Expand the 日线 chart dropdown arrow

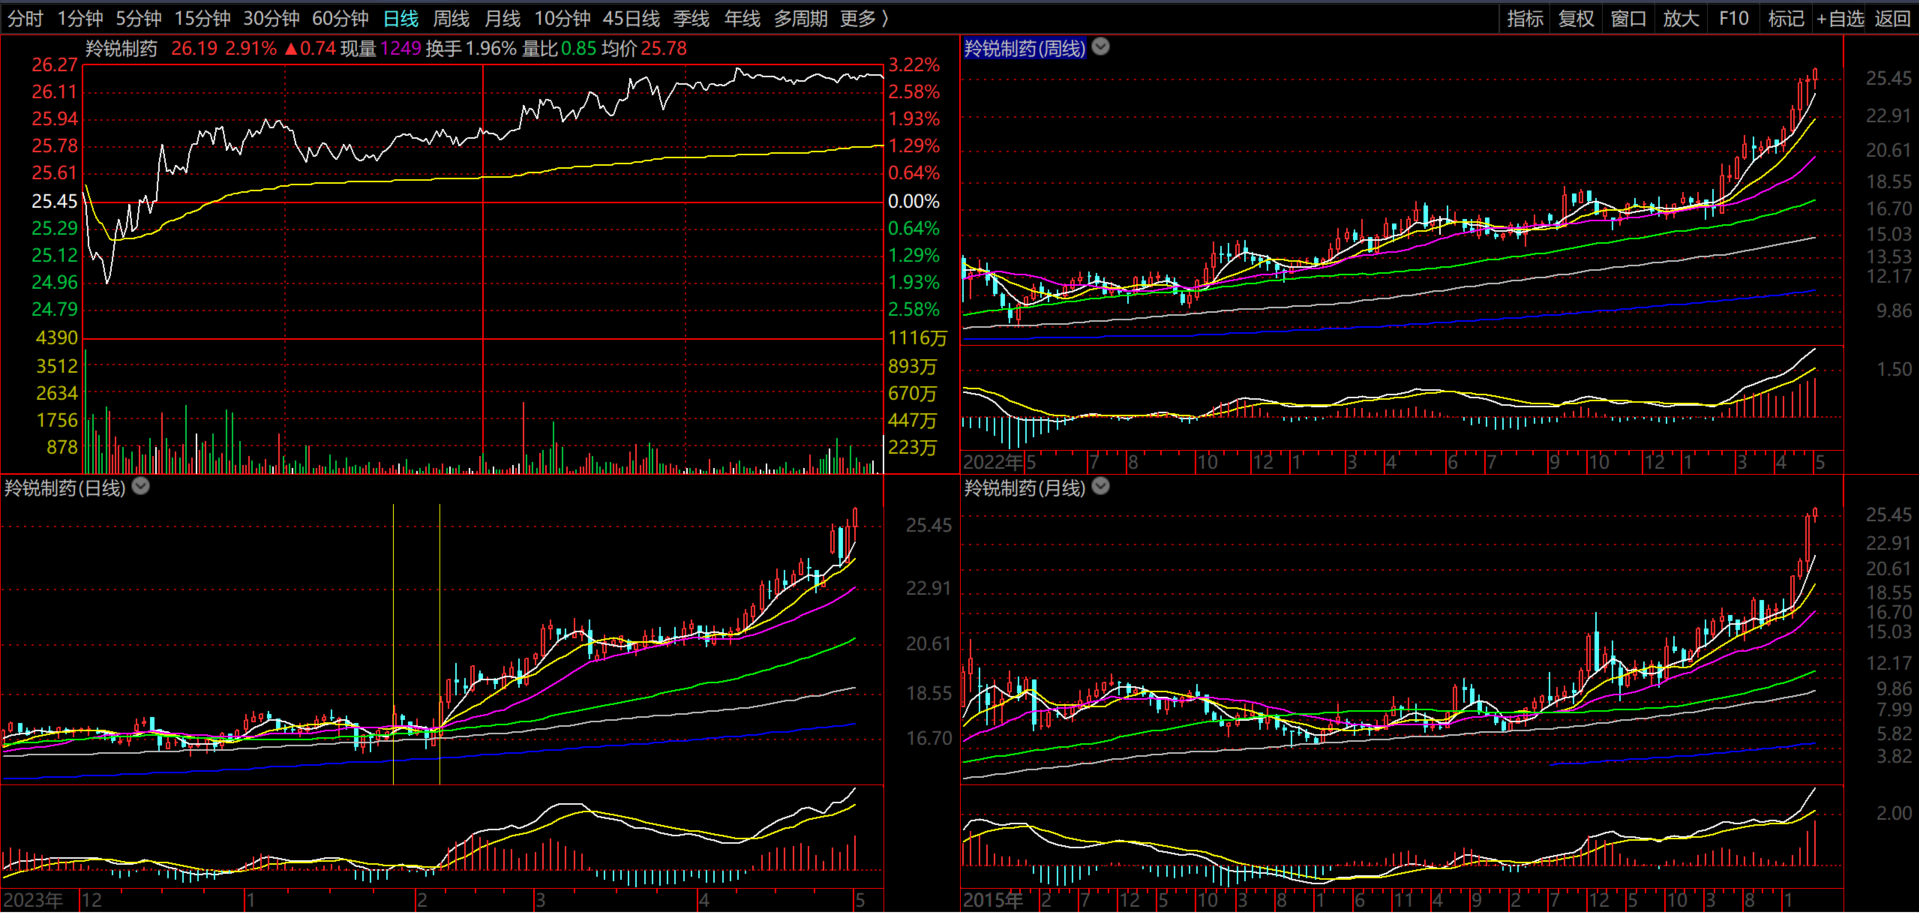pos(141,487)
